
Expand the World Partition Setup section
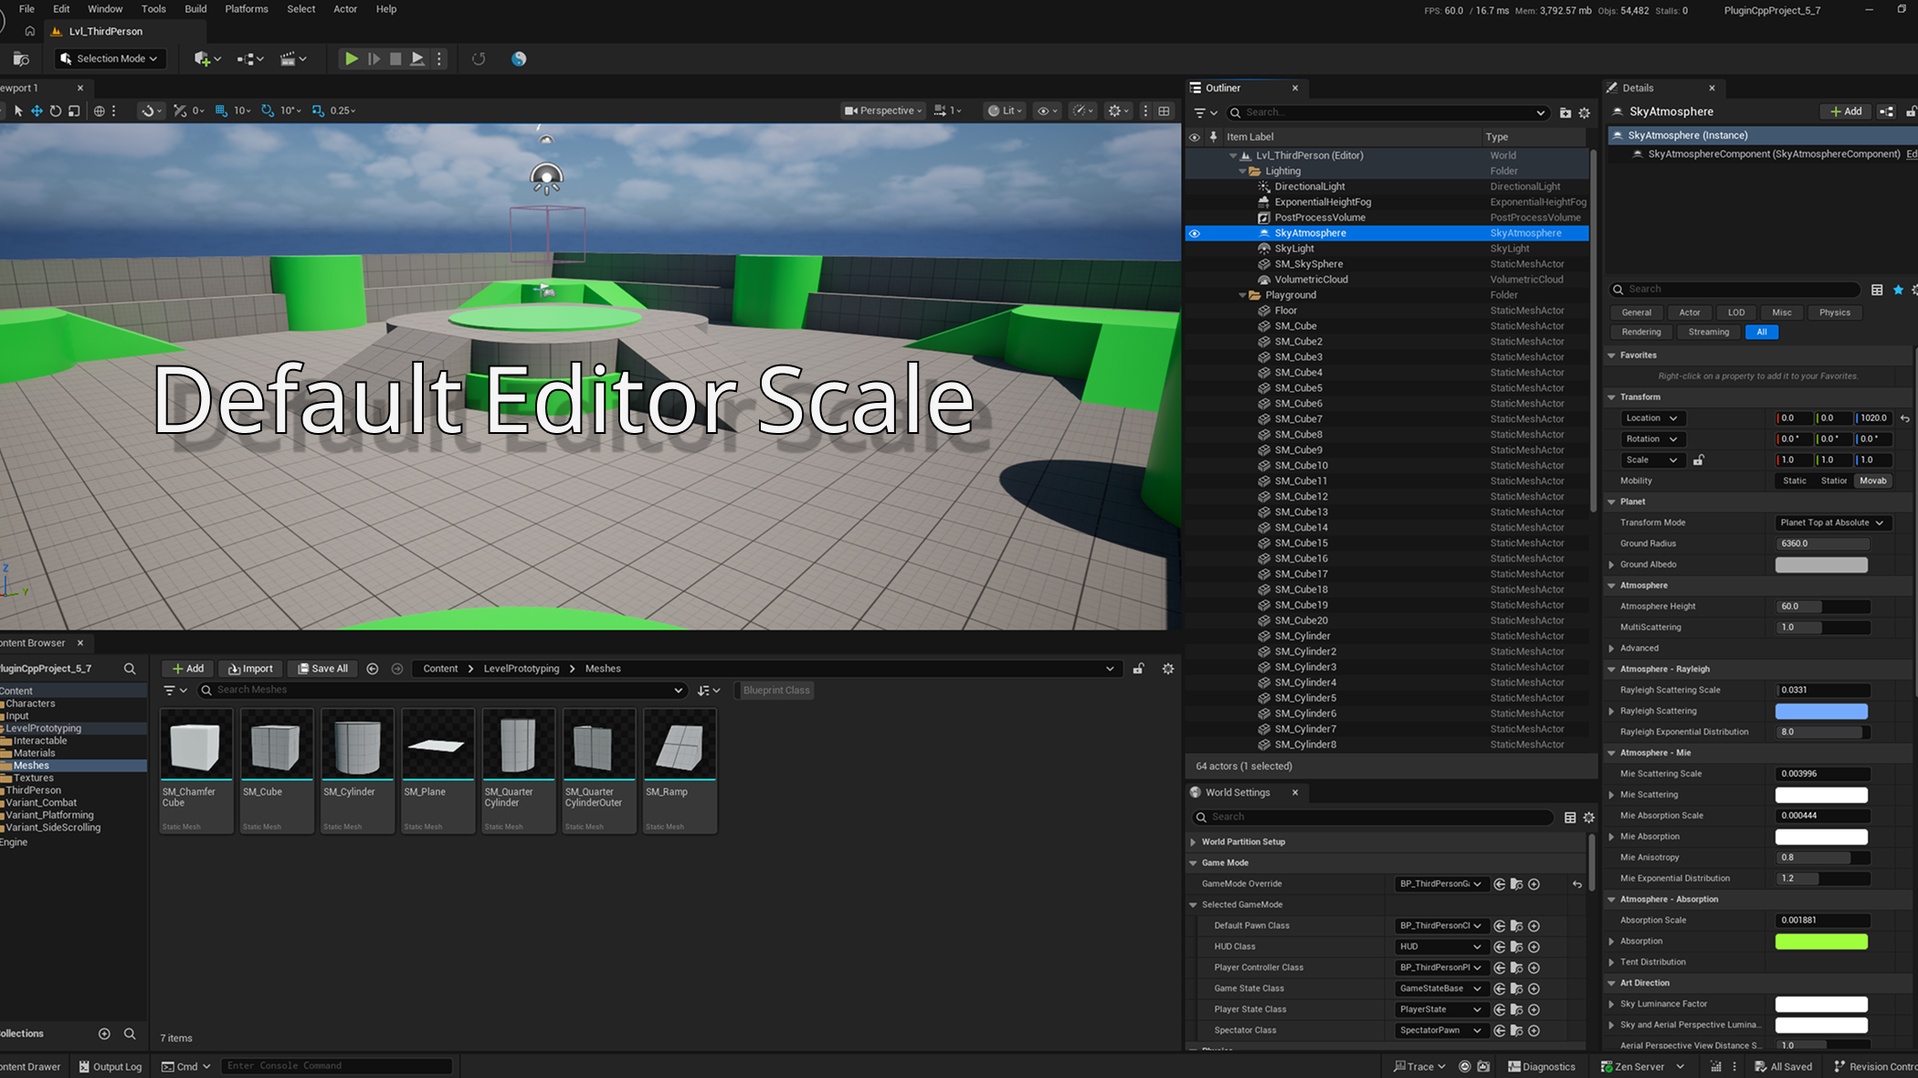coord(1193,842)
